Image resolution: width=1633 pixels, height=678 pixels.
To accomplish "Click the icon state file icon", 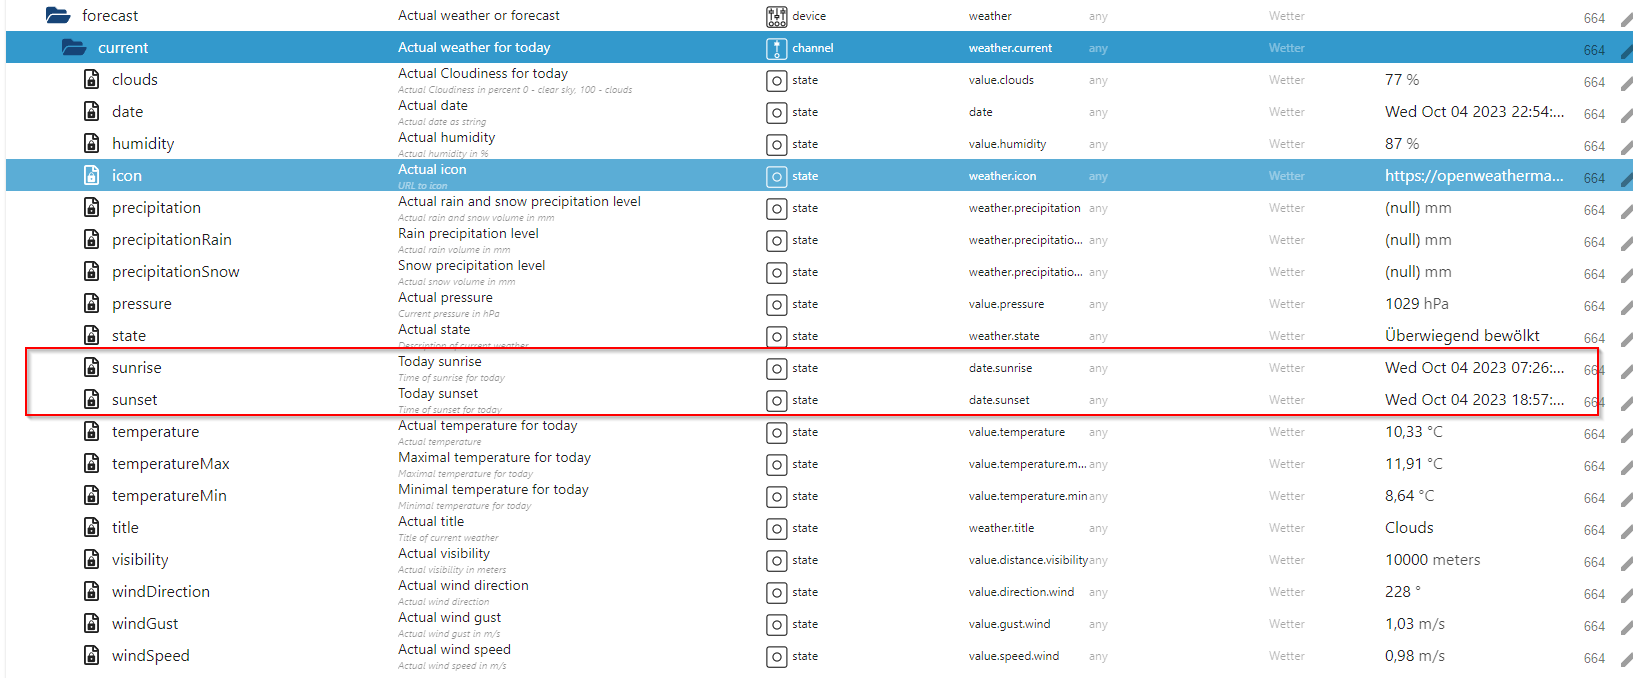I will (92, 175).
